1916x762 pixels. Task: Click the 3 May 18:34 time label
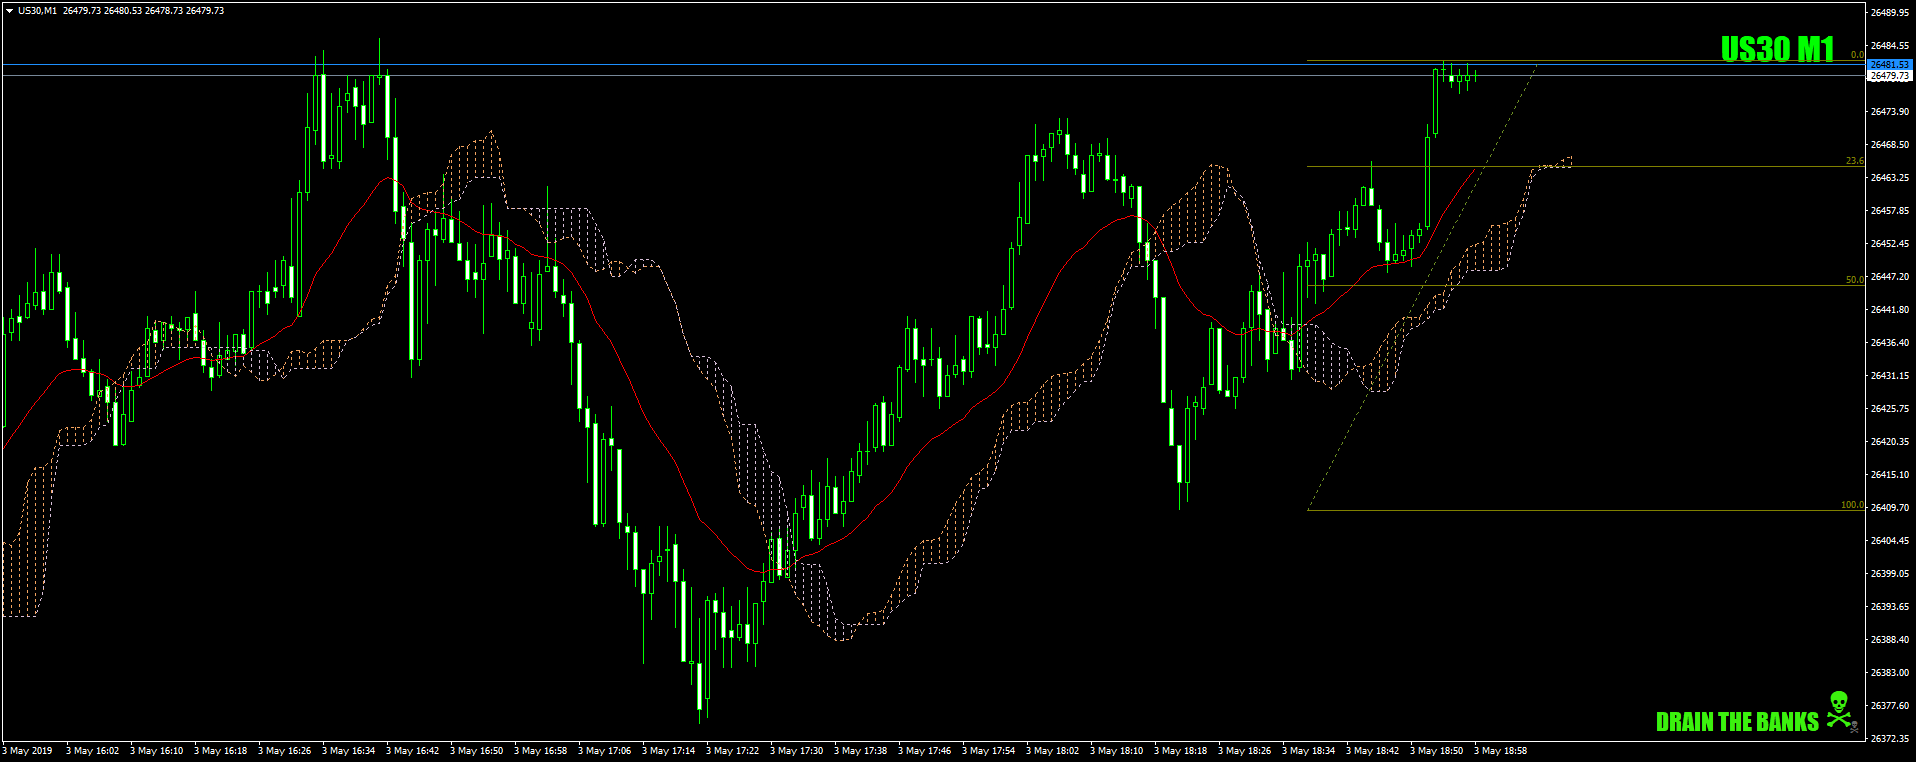click(1309, 751)
